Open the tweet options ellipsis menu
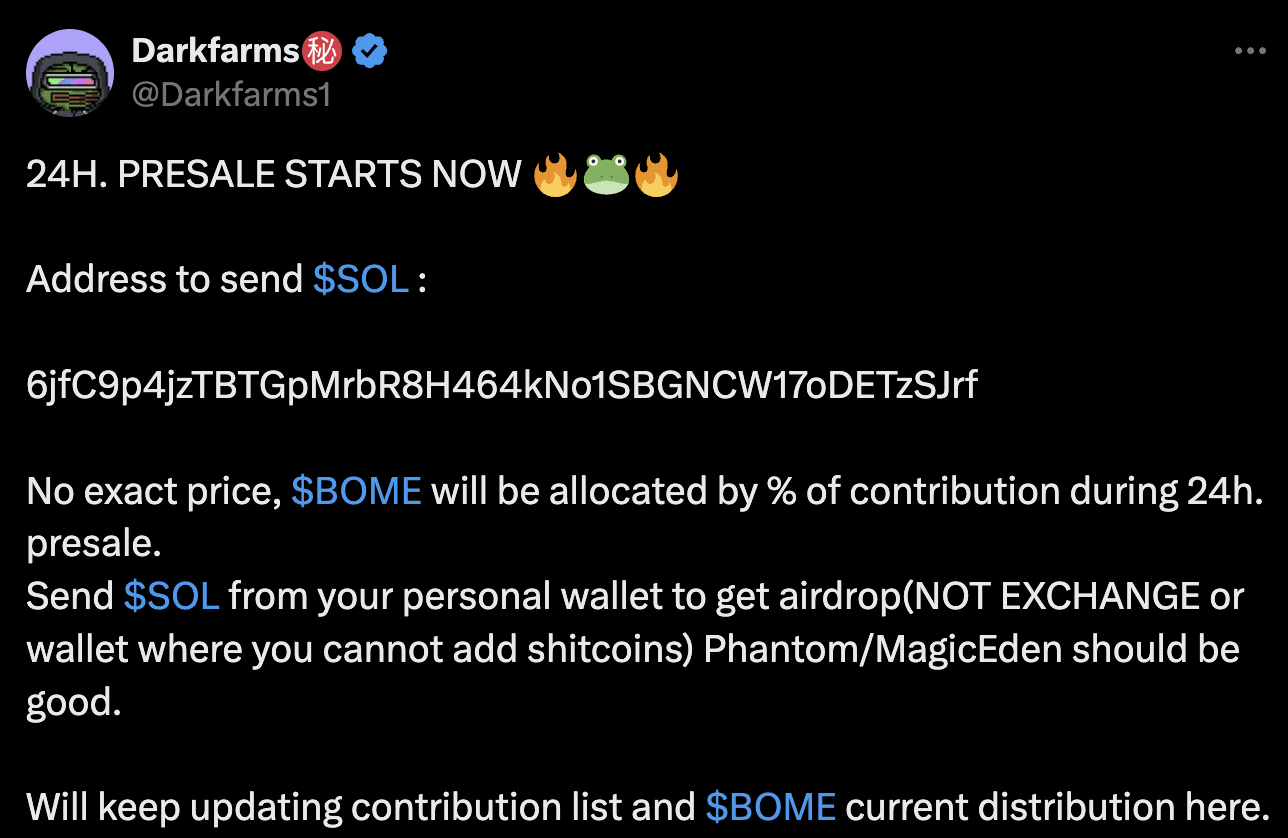Image resolution: width=1288 pixels, height=838 pixels. (x=1248, y=50)
